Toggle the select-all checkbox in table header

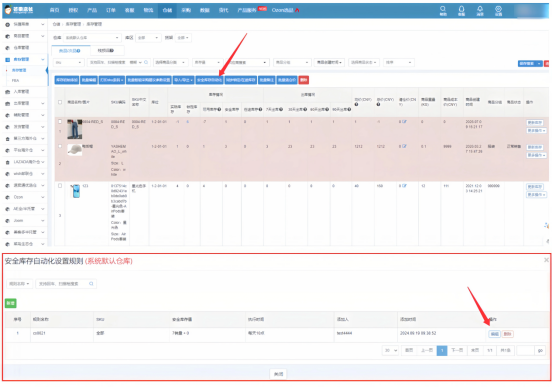60,102
